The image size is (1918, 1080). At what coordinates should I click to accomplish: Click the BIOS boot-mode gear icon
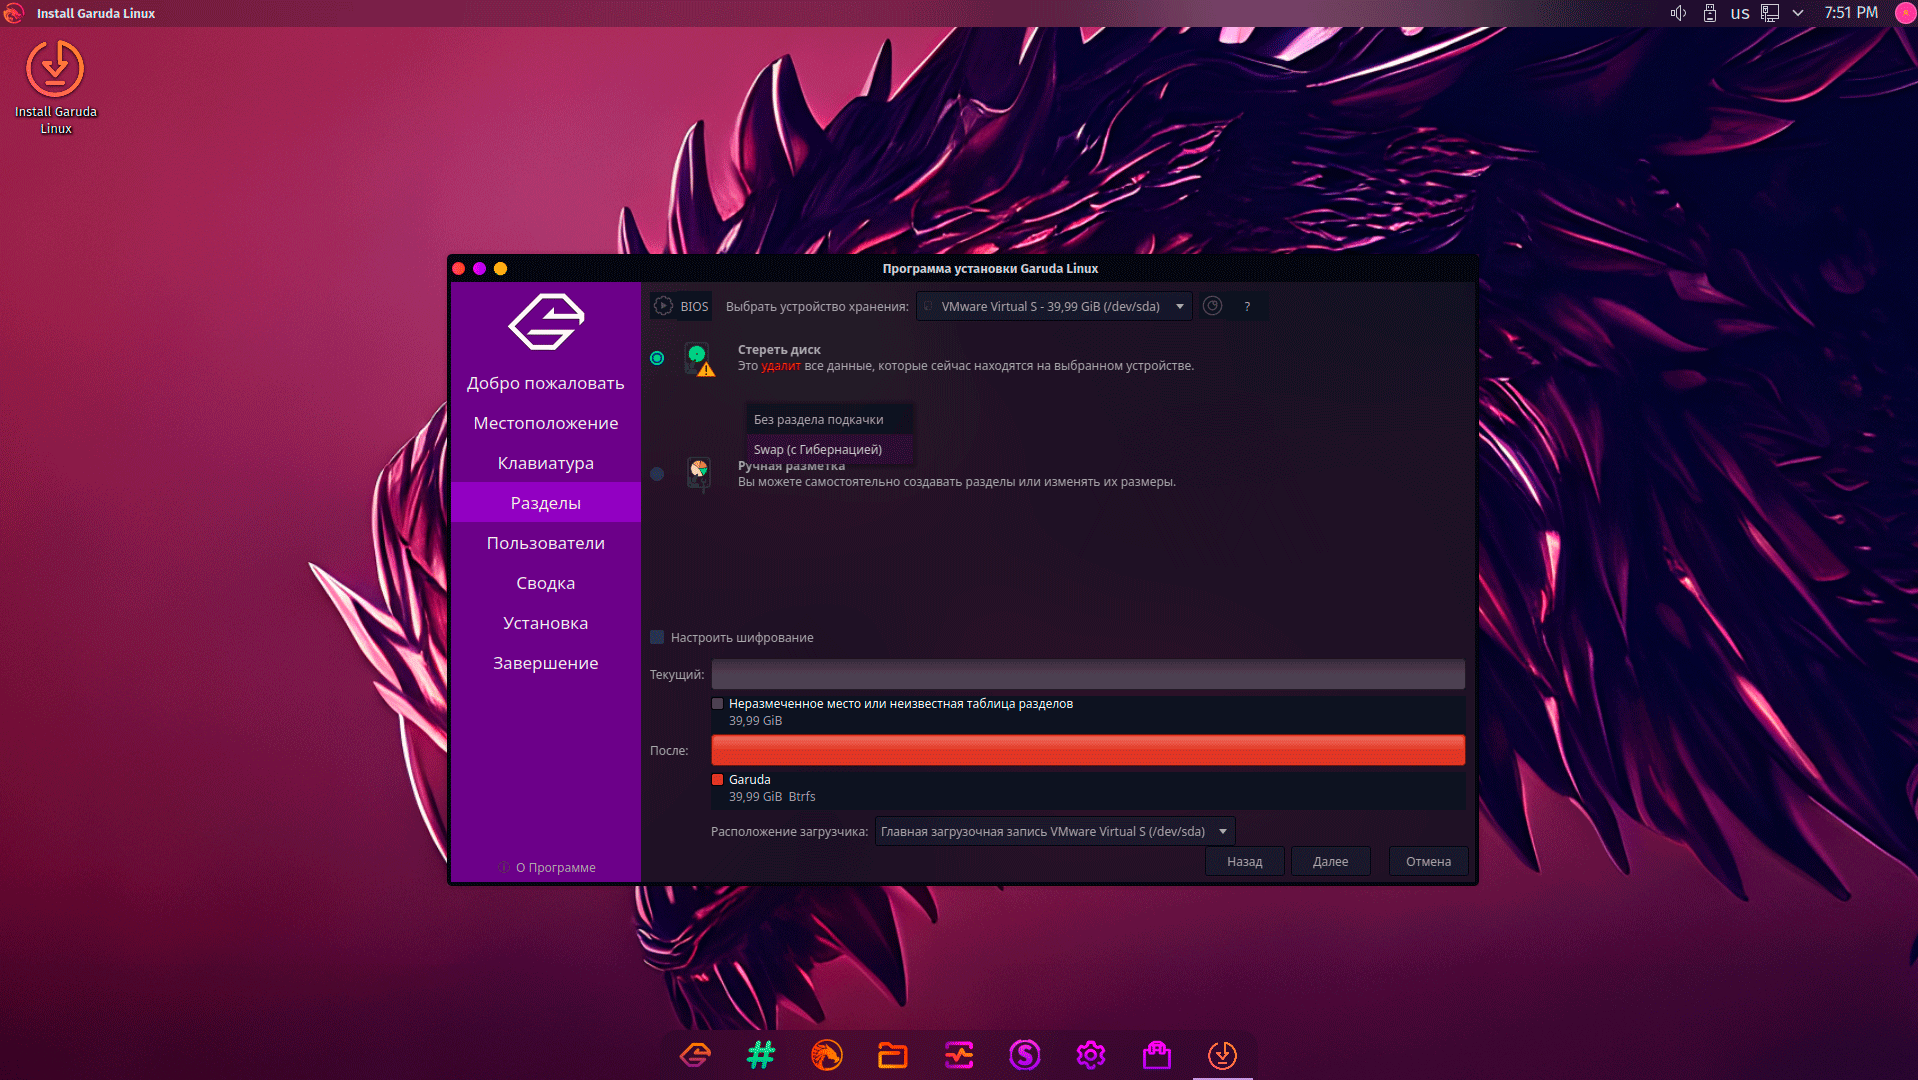[663, 306]
